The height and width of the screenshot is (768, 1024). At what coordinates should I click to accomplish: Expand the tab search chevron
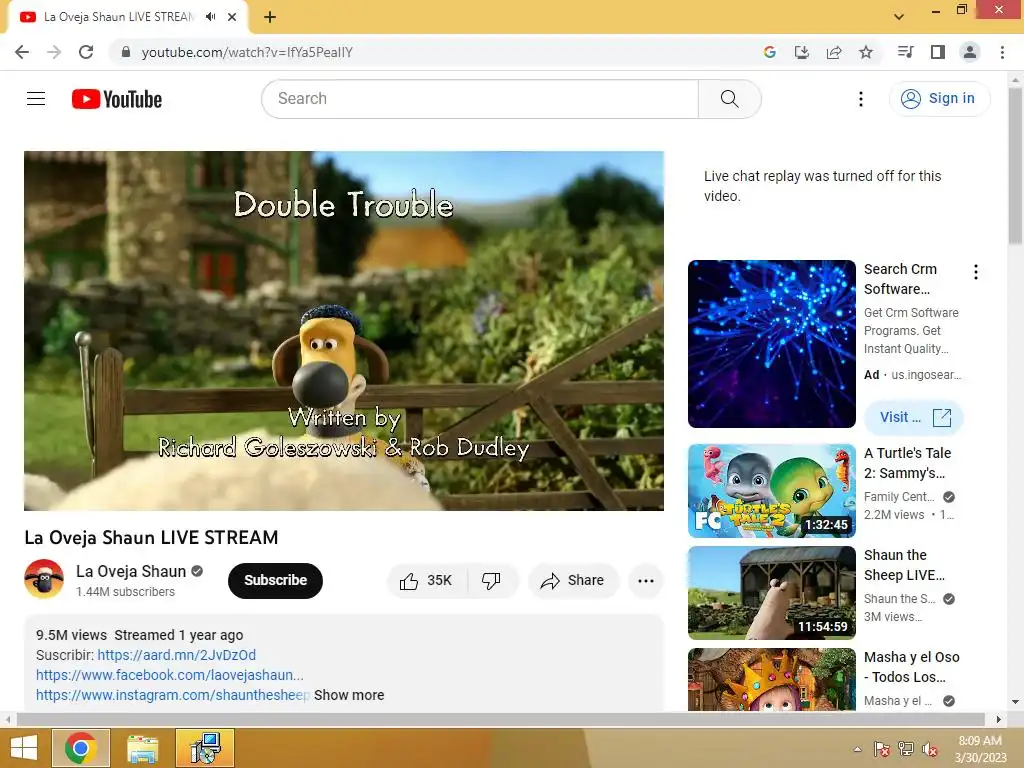pyautogui.click(x=899, y=17)
